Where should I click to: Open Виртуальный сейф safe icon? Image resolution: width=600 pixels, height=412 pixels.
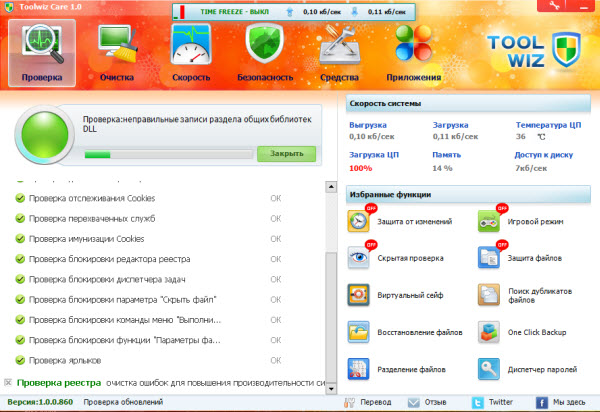359,295
